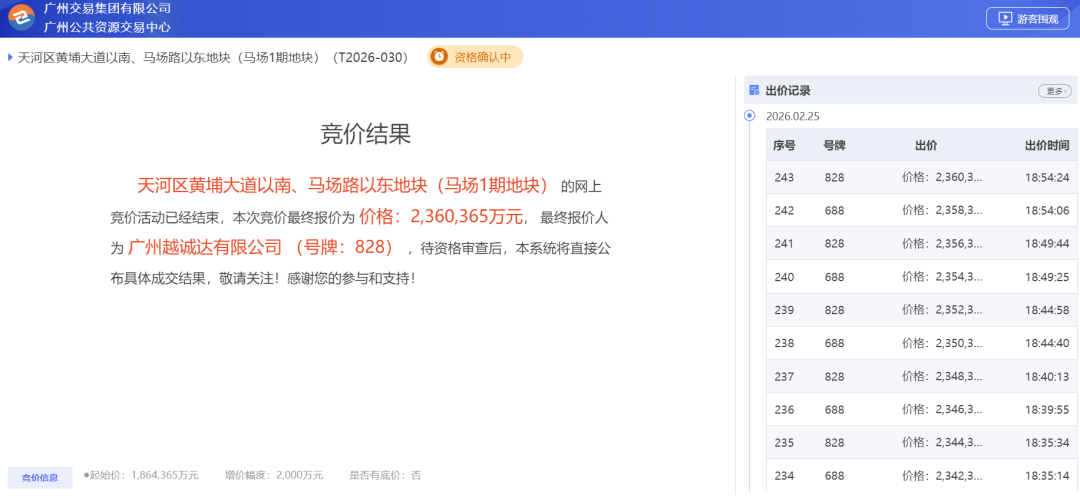Click the 竞价信息 tab label
This screenshot has width=1080, height=498.
pyautogui.click(x=40, y=477)
